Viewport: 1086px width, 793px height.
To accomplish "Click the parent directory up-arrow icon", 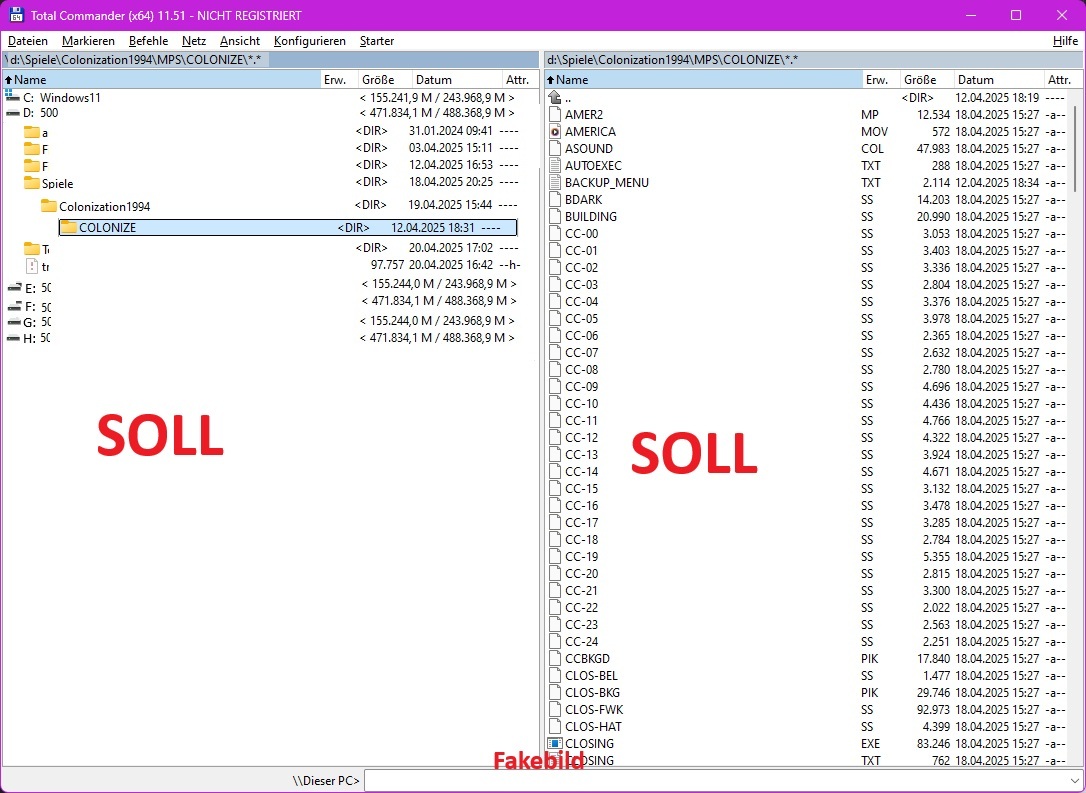I will pos(555,98).
